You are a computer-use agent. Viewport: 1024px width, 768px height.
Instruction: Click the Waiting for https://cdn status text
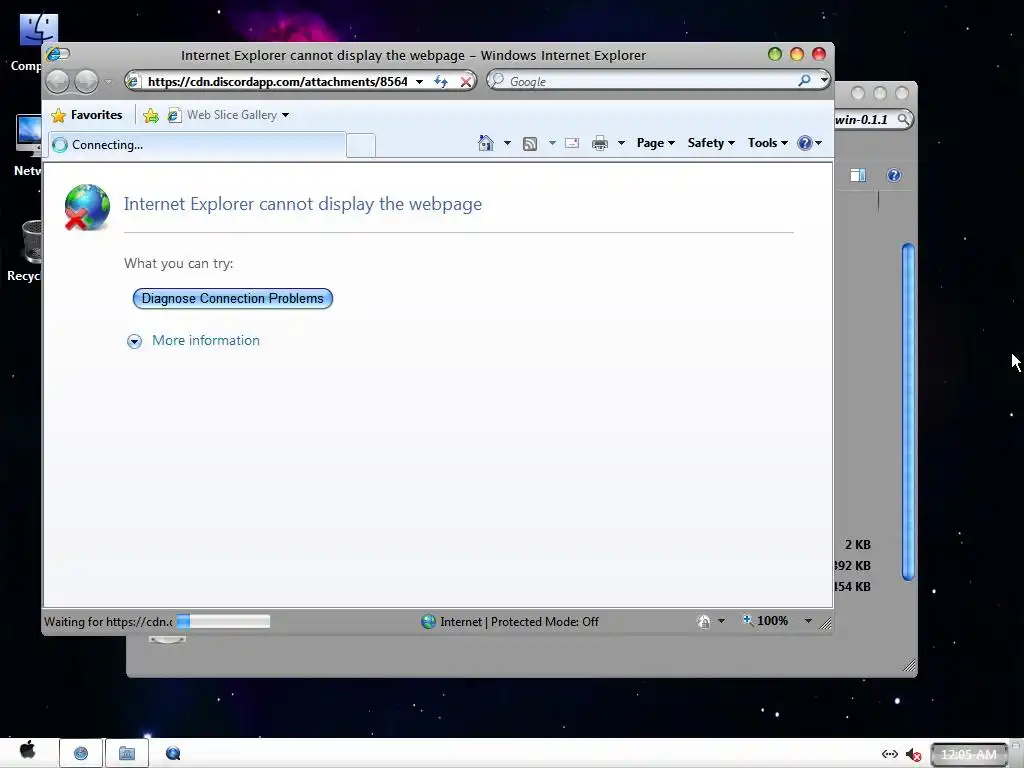(x=108, y=622)
